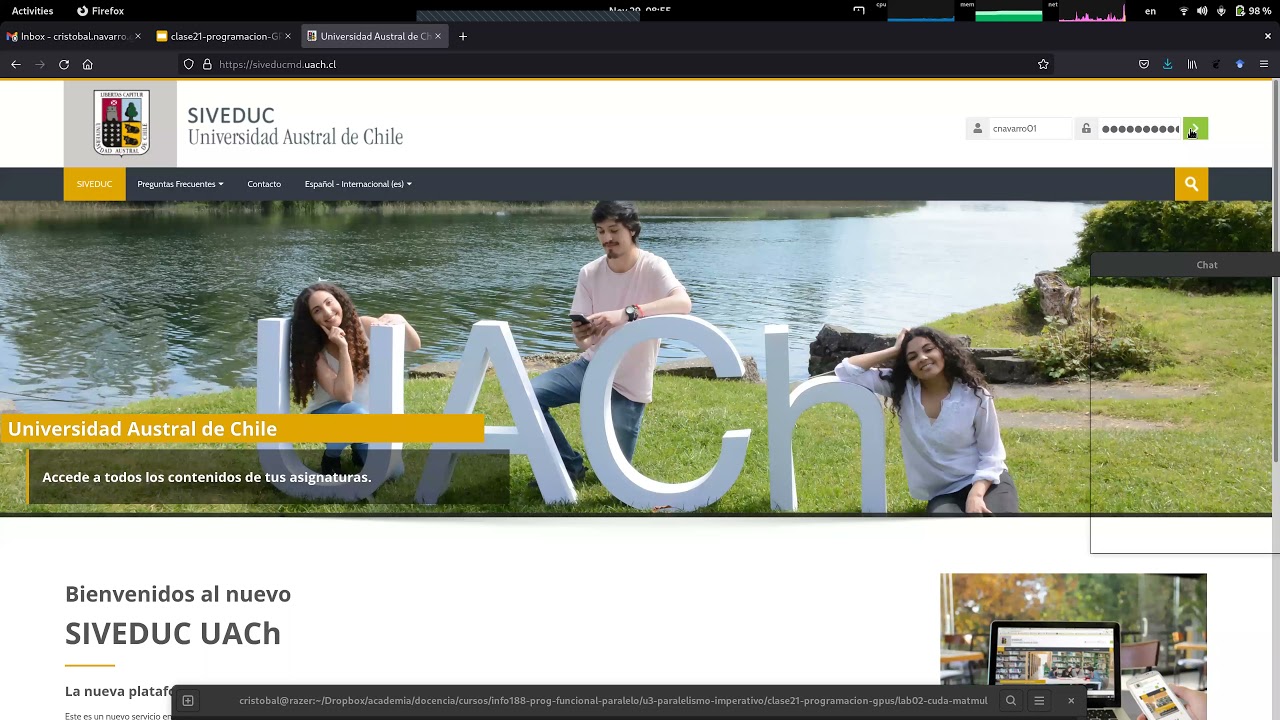Open the en keyboard layout selector

coord(1151,11)
